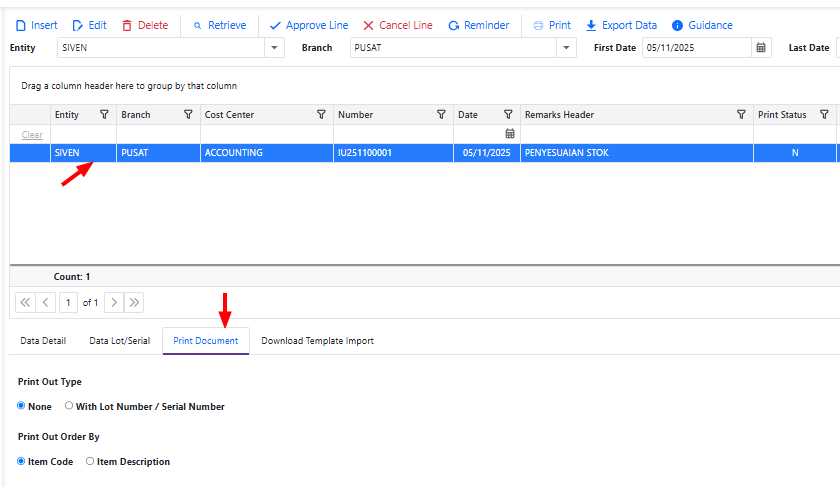
Task: Open filter for Number column
Action: pyautogui.click(x=441, y=115)
